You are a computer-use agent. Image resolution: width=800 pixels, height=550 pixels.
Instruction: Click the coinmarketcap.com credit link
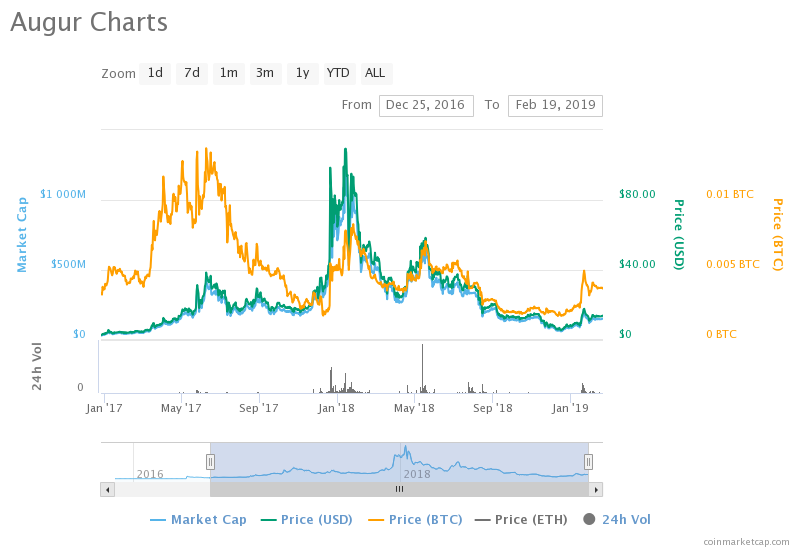coord(746,542)
